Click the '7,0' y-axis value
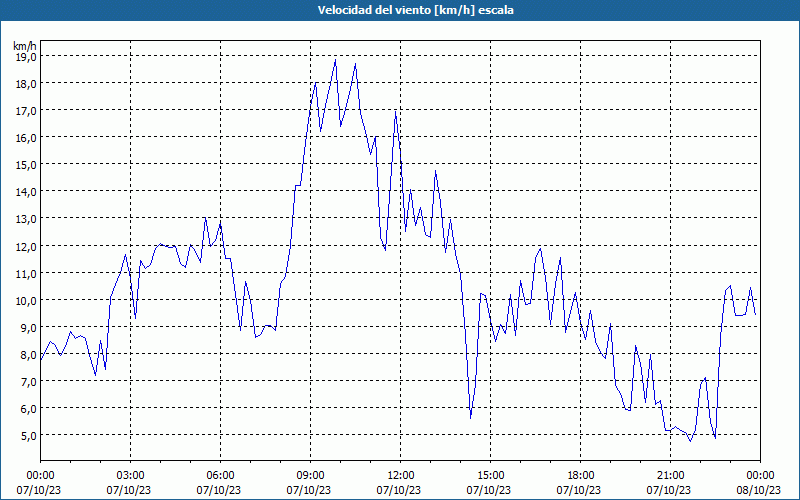The image size is (800, 500). tap(29, 382)
